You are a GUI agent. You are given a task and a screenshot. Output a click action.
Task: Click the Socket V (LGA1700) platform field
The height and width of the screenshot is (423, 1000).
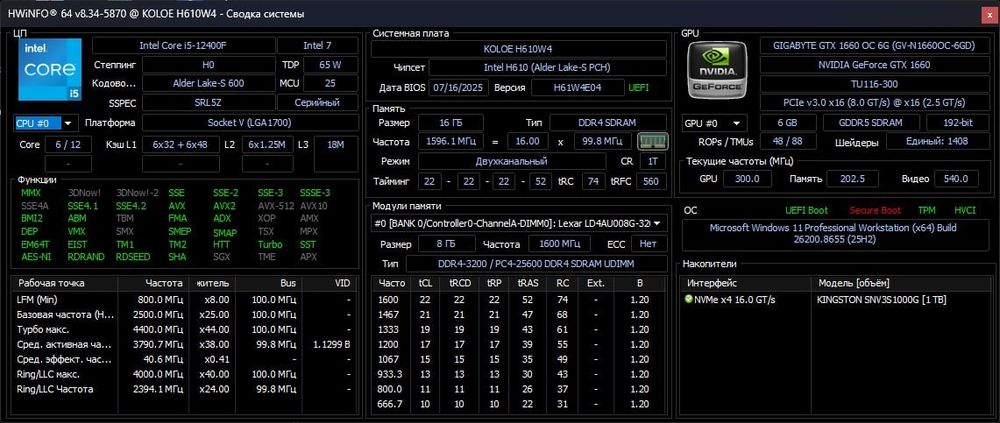249,123
